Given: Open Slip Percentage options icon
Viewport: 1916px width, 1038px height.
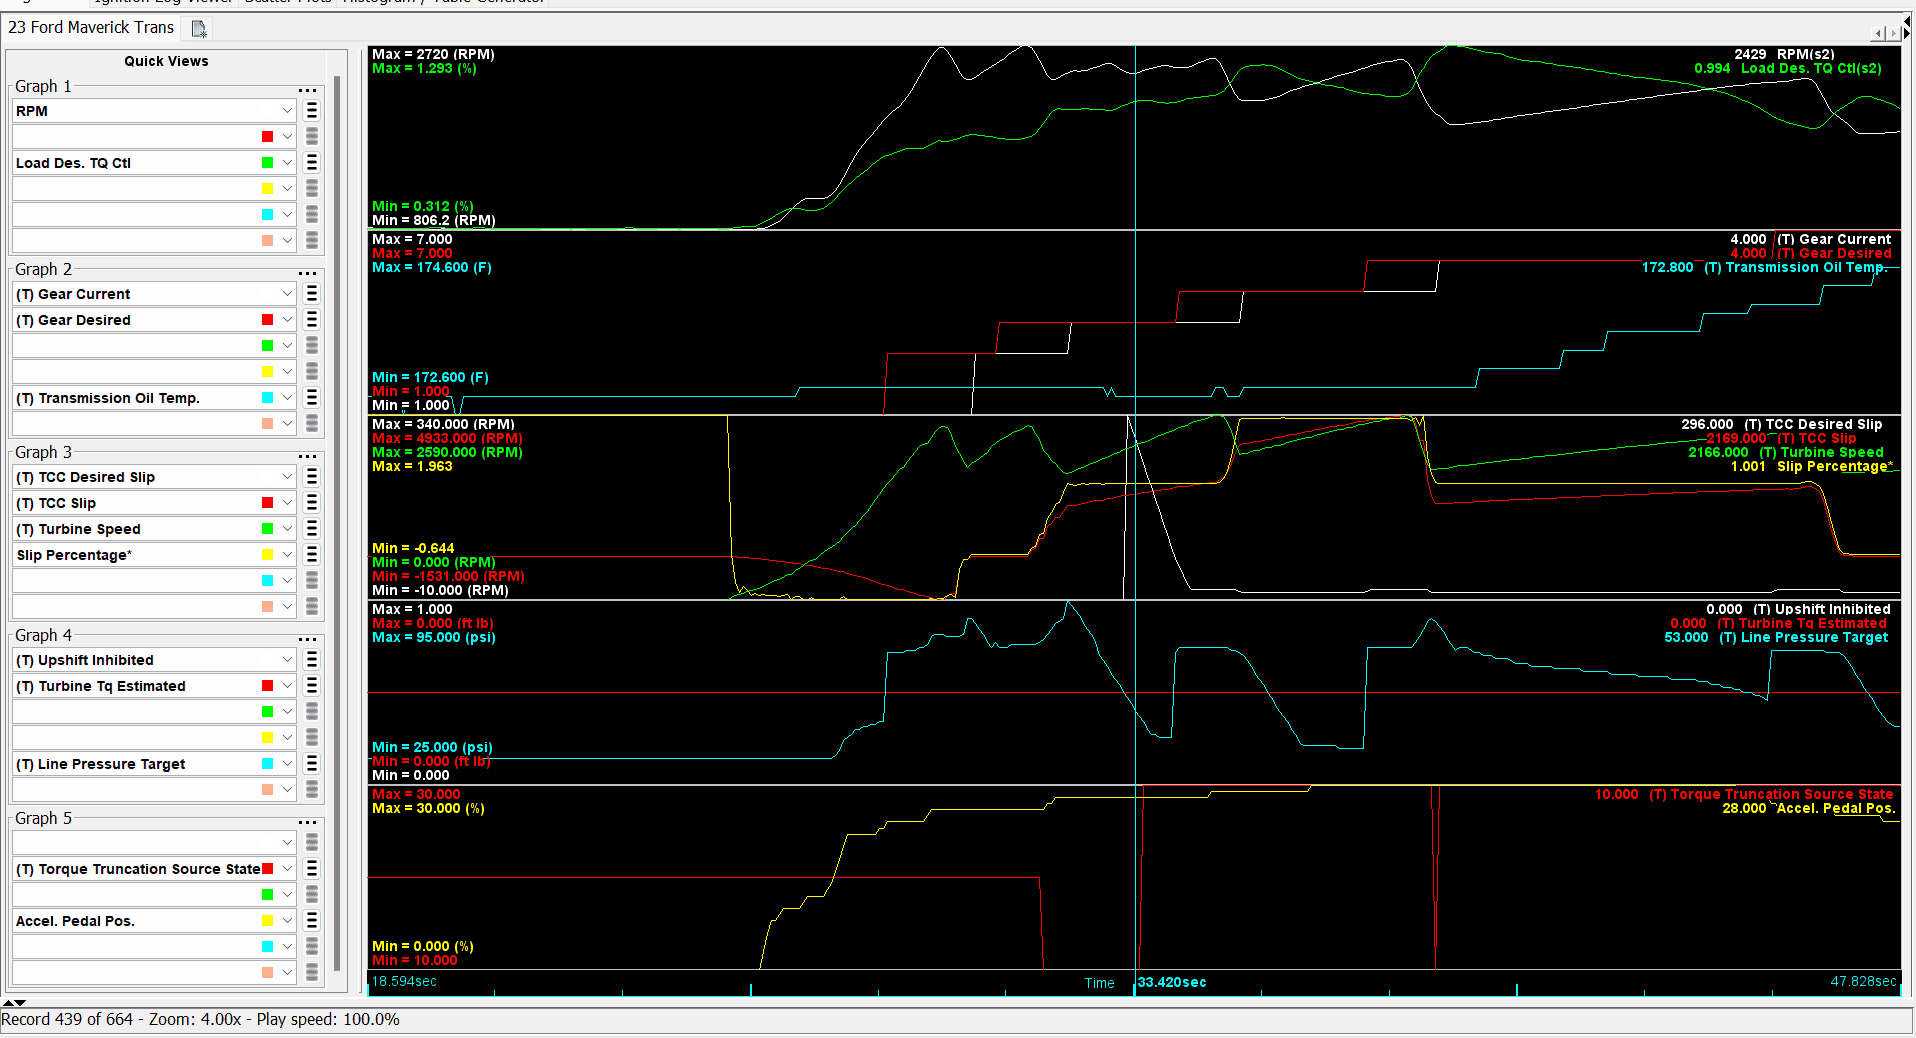Looking at the screenshot, I should (x=312, y=555).
